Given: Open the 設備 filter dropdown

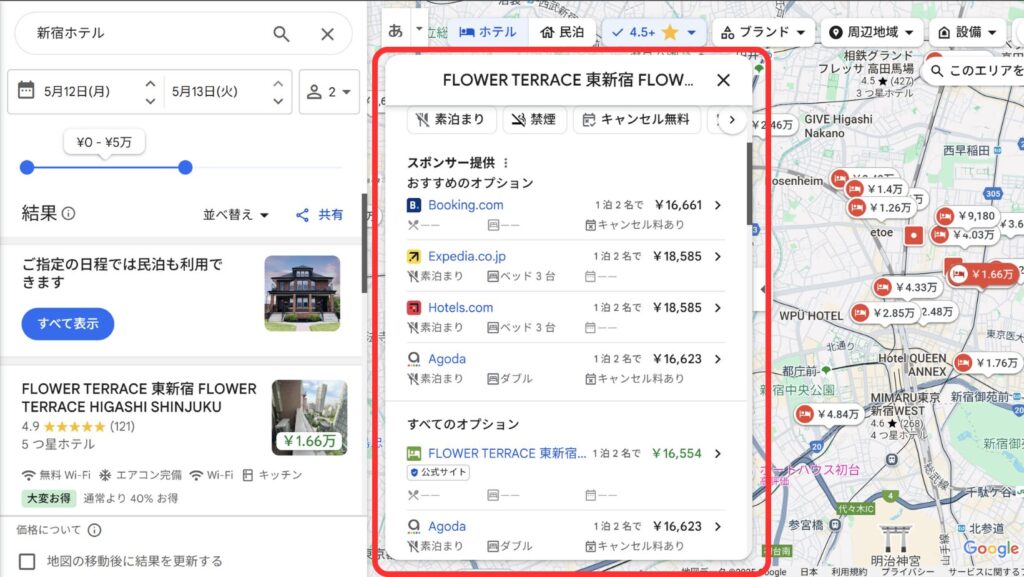Looking at the screenshot, I should pos(967,32).
